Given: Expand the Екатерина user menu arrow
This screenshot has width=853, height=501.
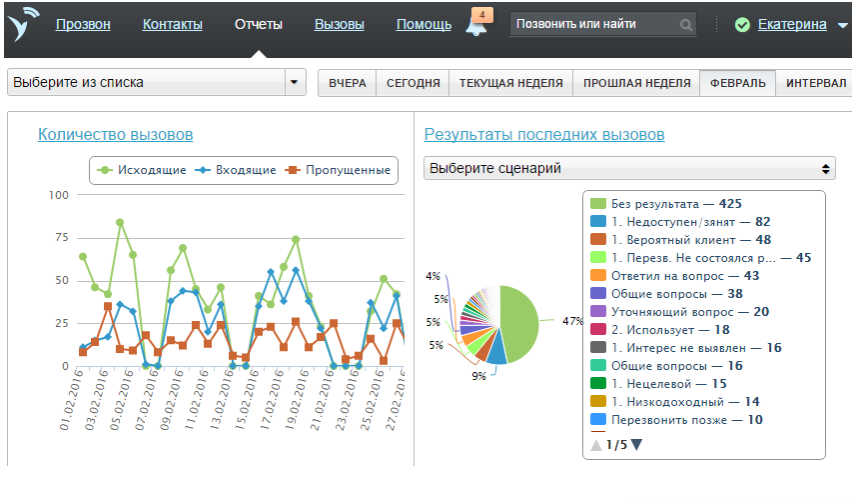Looking at the screenshot, I should click(843, 25).
